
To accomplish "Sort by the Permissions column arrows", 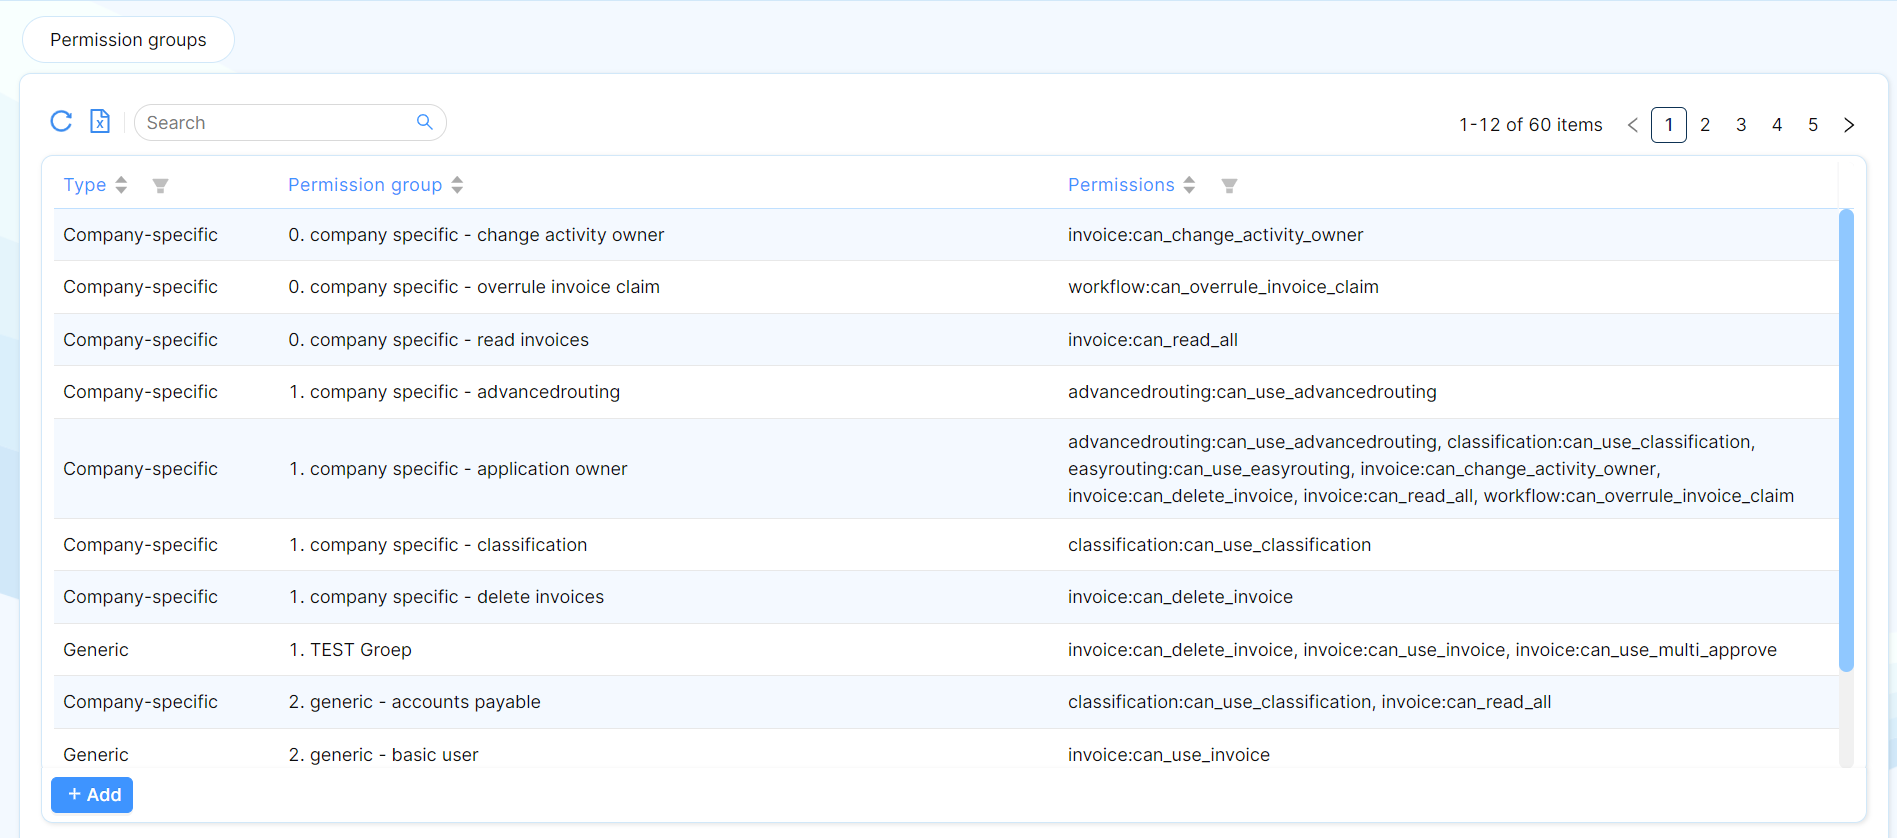I will click(x=1189, y=185).
